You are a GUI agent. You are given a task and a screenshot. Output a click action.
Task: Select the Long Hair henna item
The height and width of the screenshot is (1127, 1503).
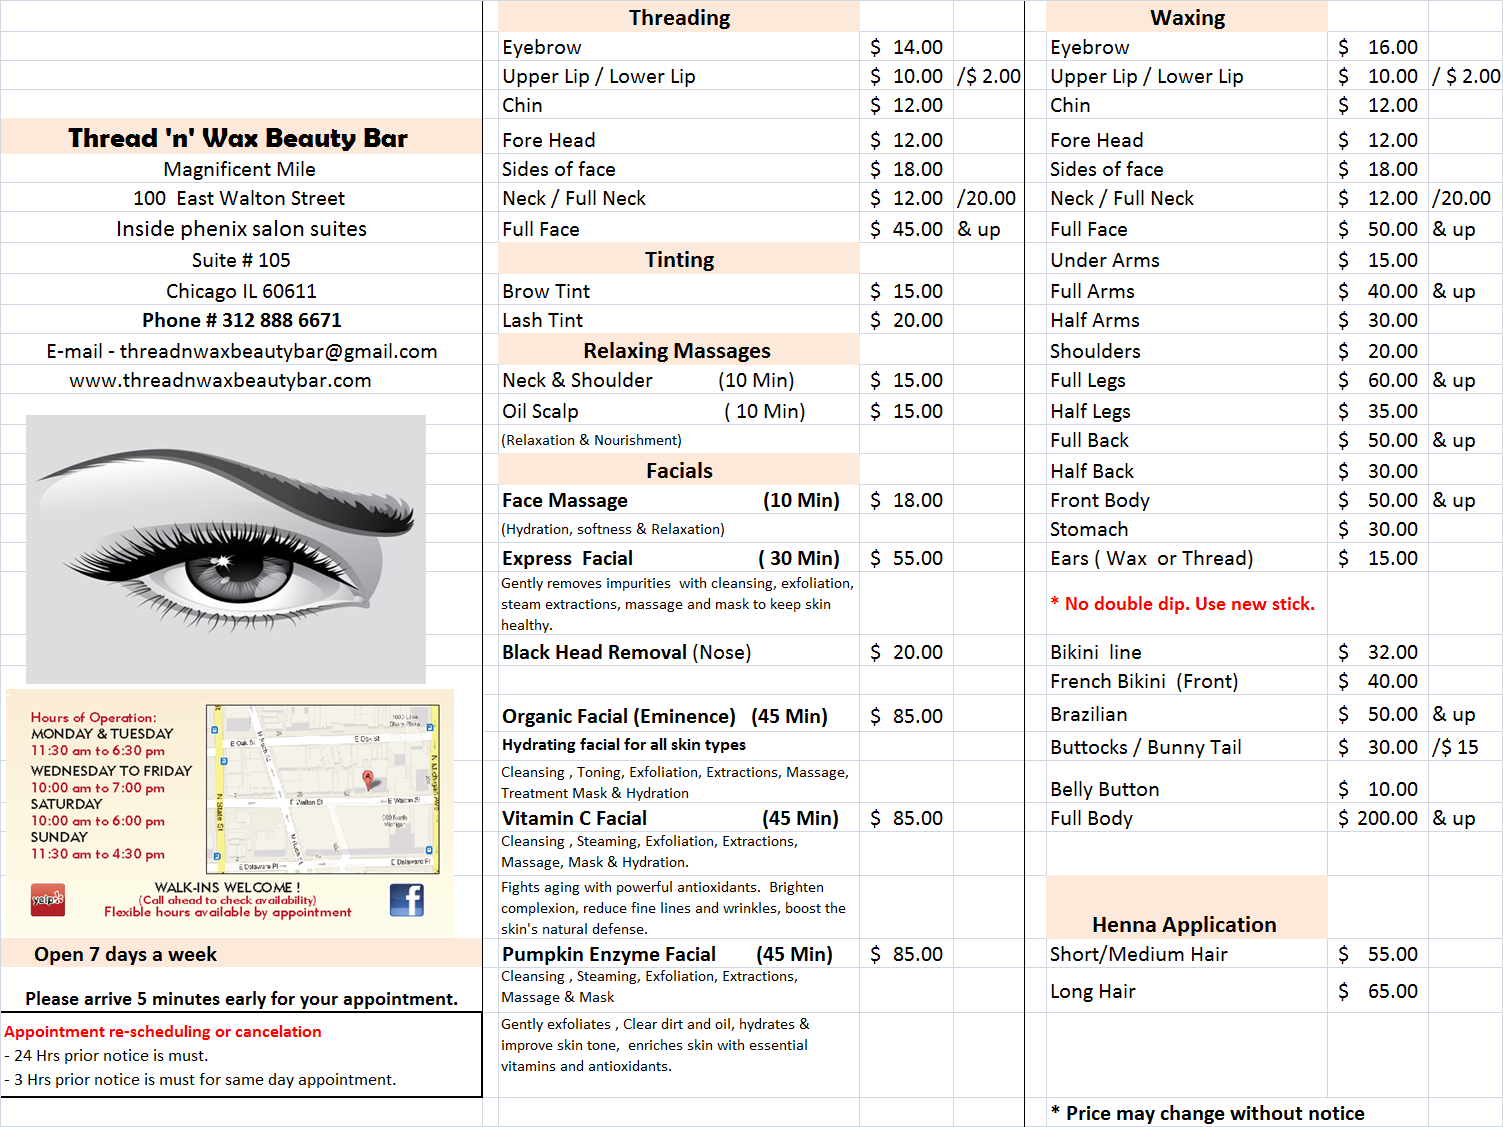[x=1092, y=991]
